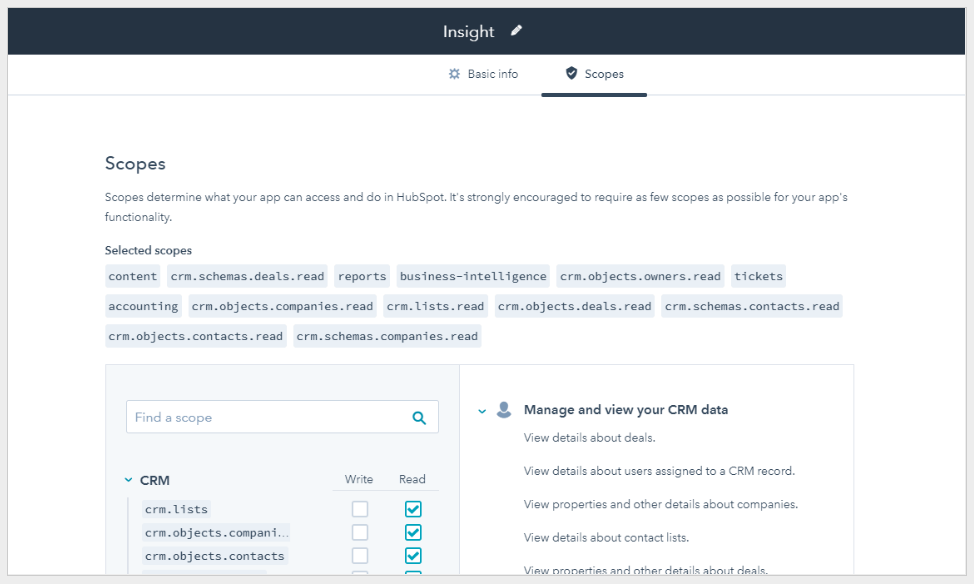Image resolution: width=974 pixels, height=584 pixels.
Task: Collapse the Manage and view your CRM data group
Action: tap(483, 410)
